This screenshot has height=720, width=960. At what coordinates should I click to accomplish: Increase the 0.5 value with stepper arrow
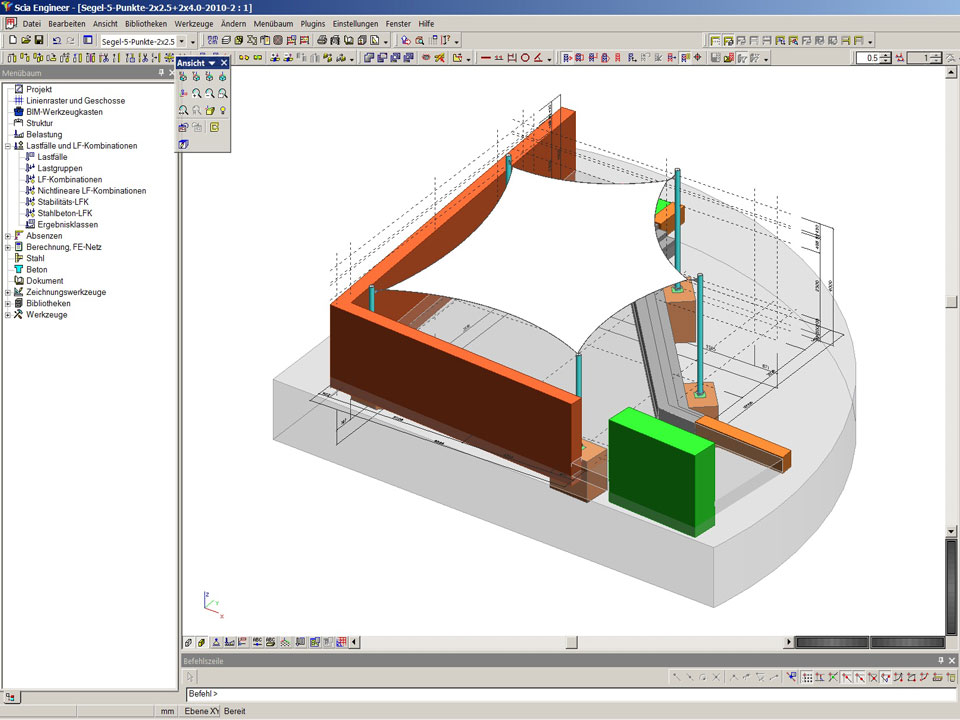coord(886,55)
